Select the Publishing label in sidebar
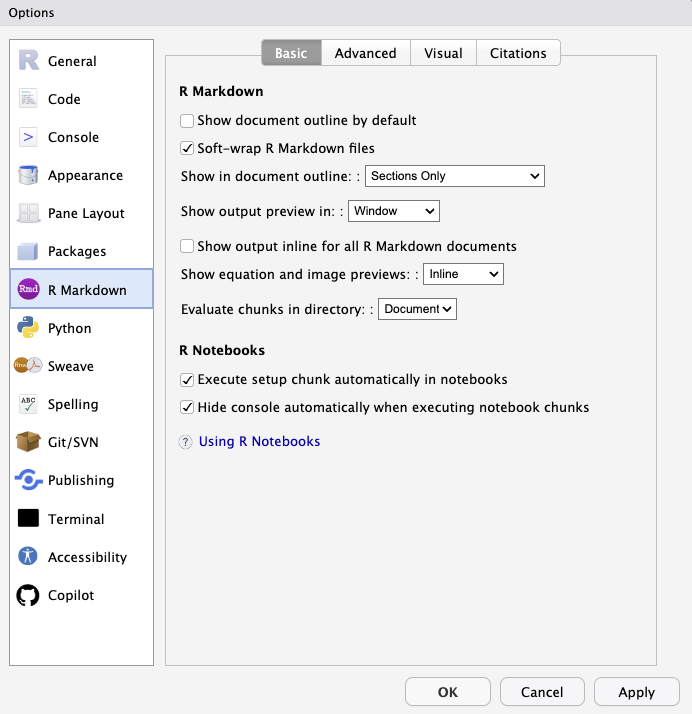The image size is (692, 714). pyautogui.click(x=81, y=480)
